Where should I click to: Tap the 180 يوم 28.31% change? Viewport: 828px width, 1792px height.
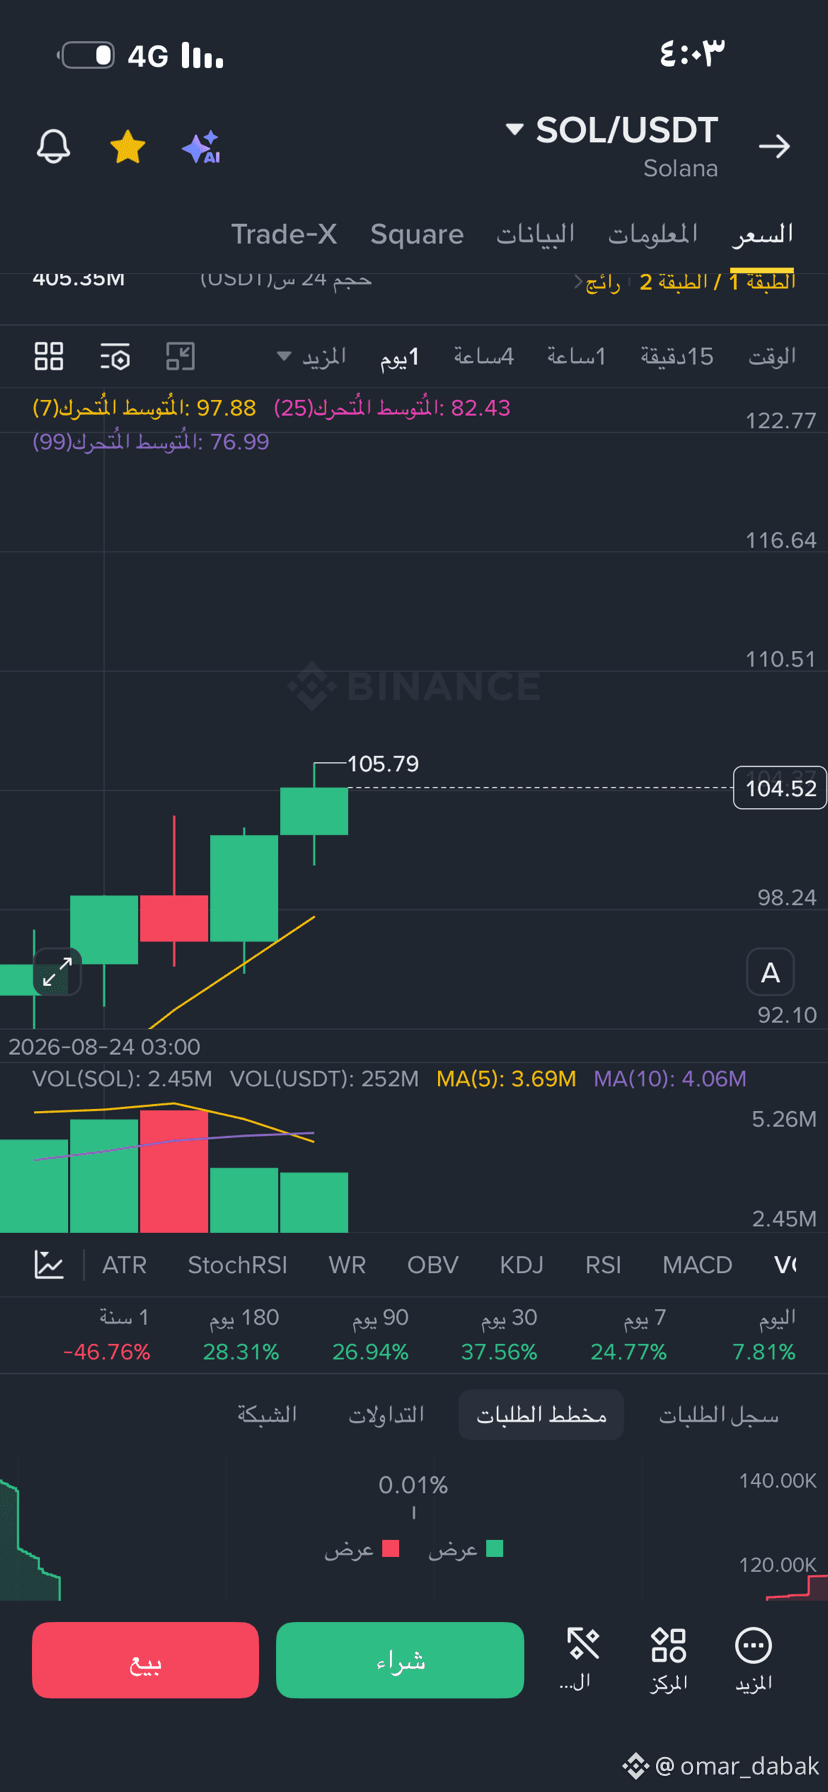point(241,1335)
